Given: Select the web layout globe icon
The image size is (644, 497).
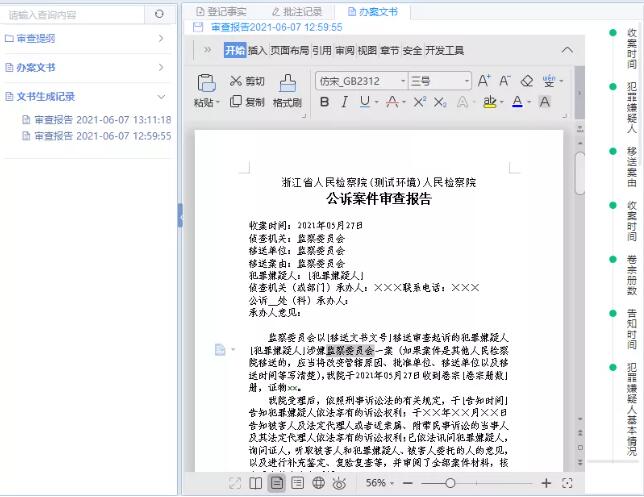Looking at the screenshot, I should 318,483.
